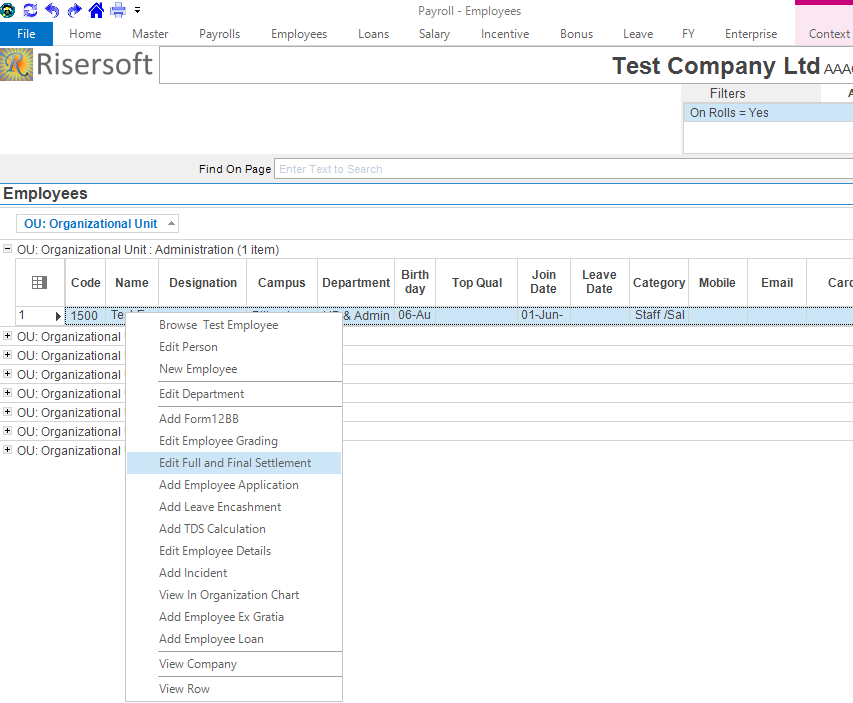Expand the last collapsed Organizational Unit group
The width and height of the screenshot is (853, 703).
[8, 451]
